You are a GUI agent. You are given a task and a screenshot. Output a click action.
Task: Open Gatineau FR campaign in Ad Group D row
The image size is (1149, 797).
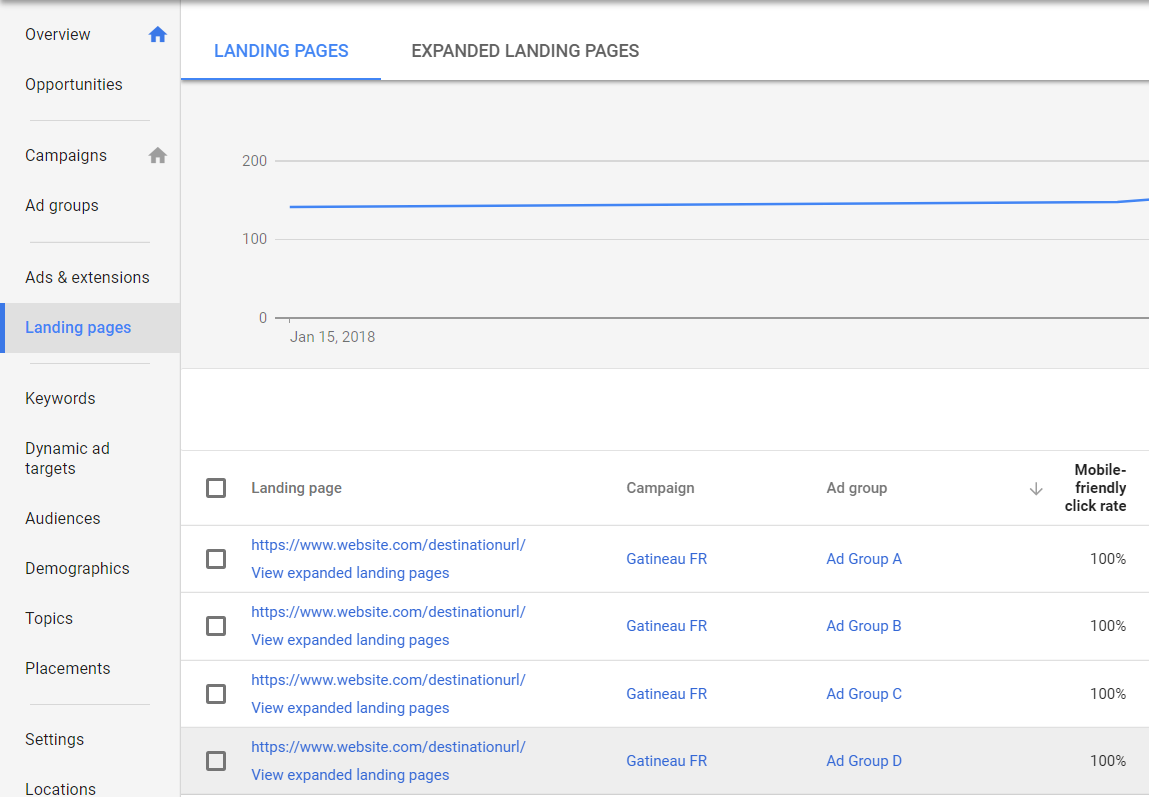pos(667,761)
